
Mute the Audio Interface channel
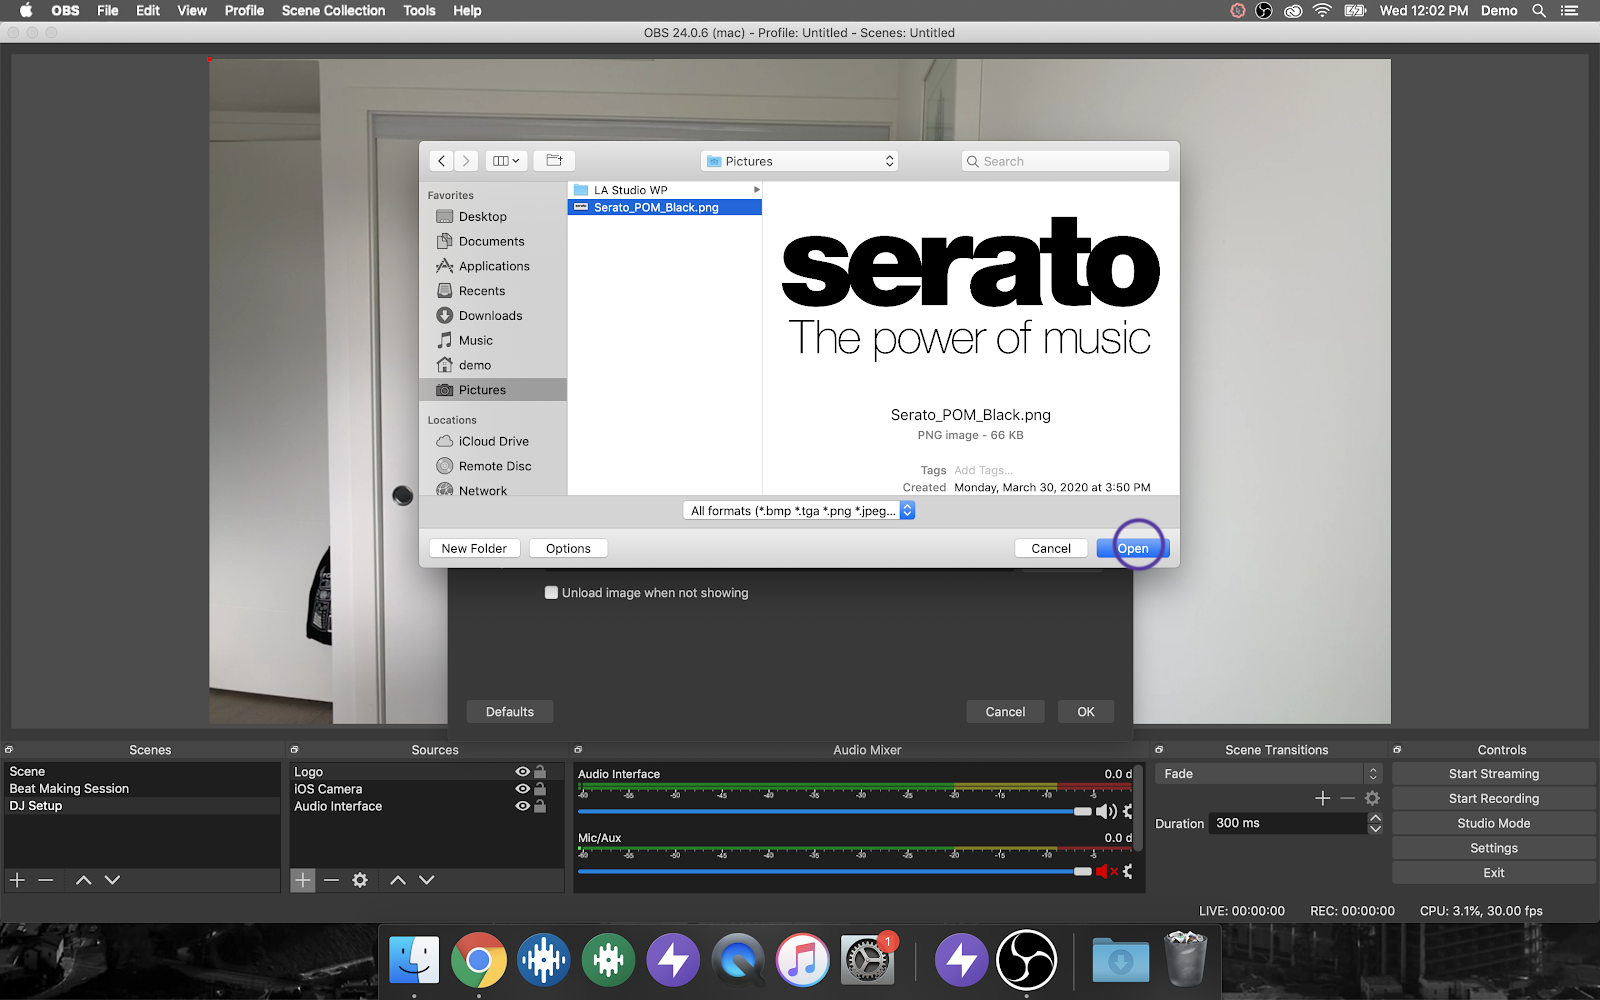click(x=1106, y=812)
